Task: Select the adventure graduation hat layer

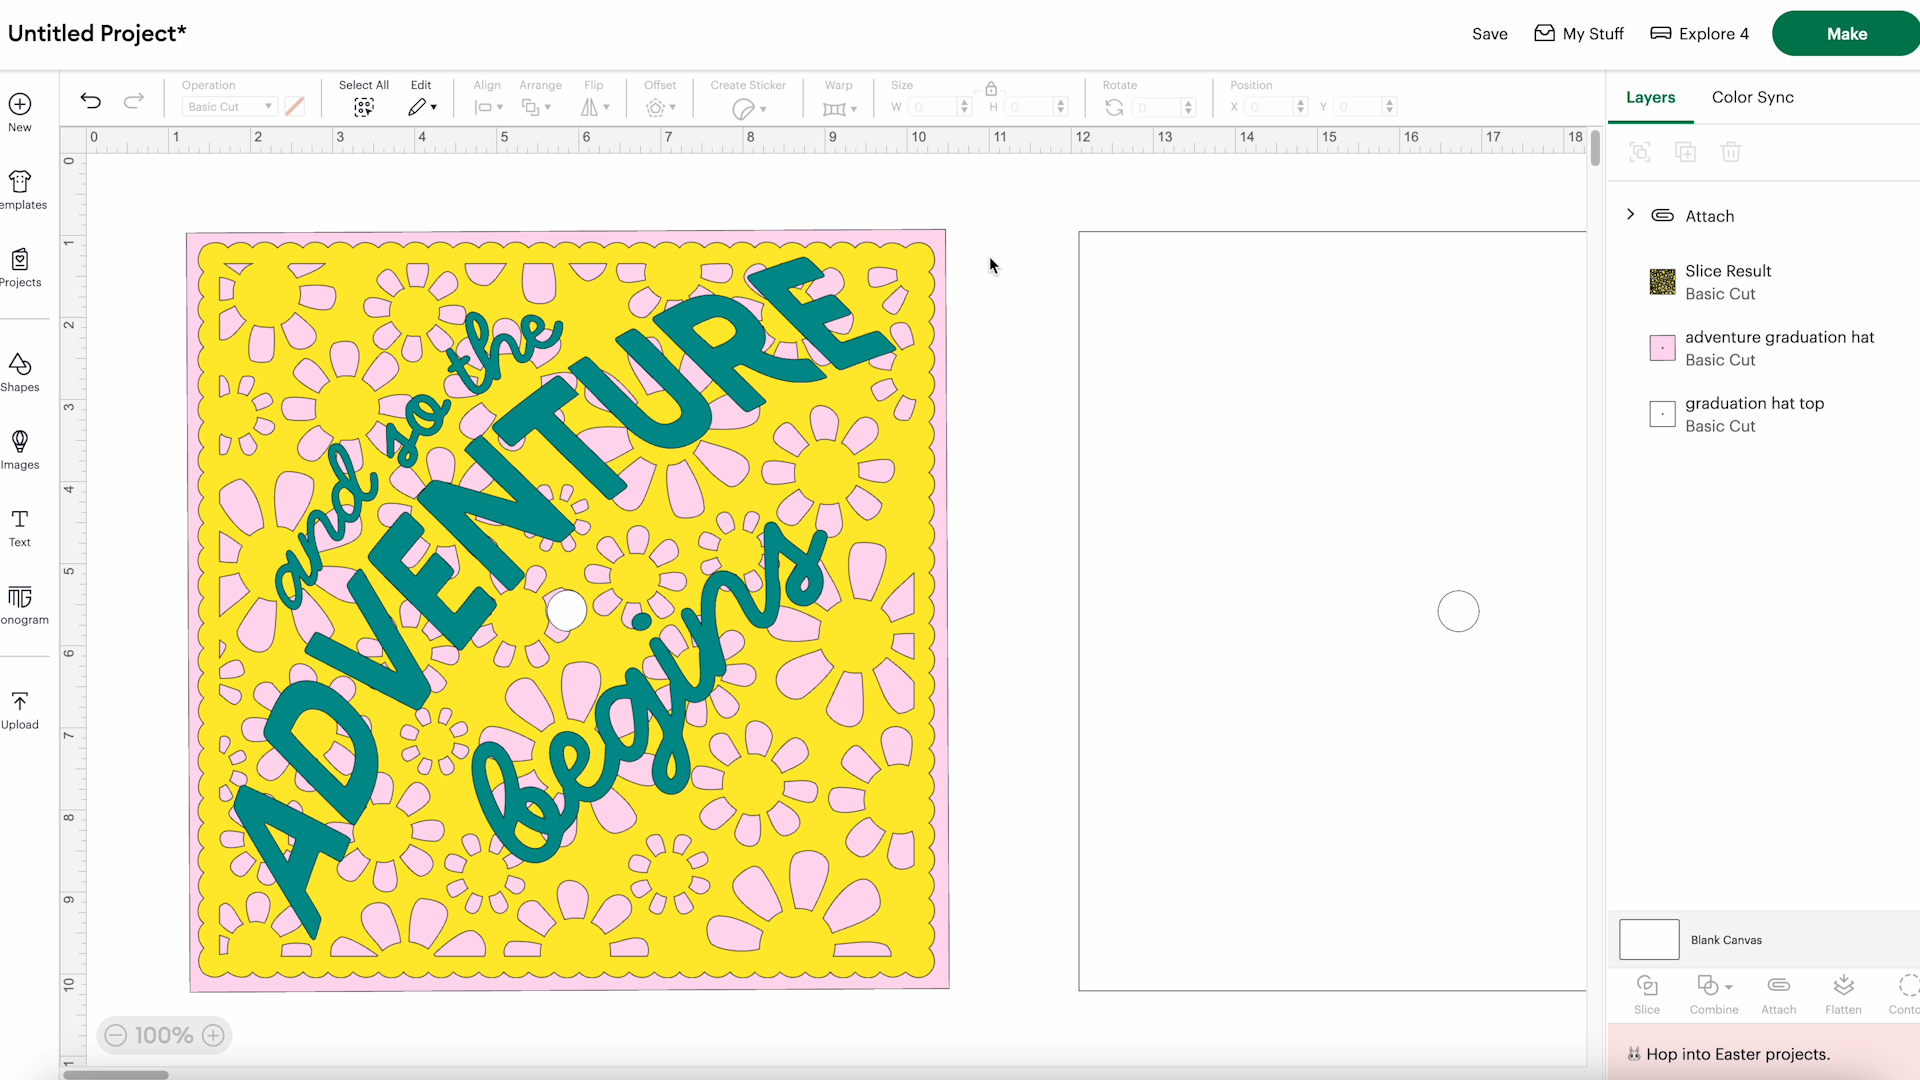Action: [x=1764, y=348]
